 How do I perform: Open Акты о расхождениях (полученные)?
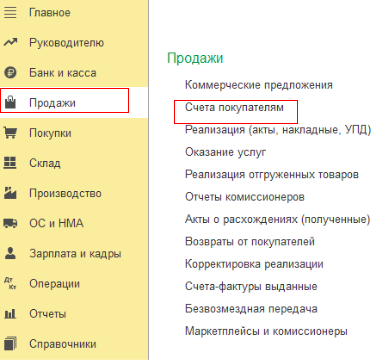tap(278, 219)
